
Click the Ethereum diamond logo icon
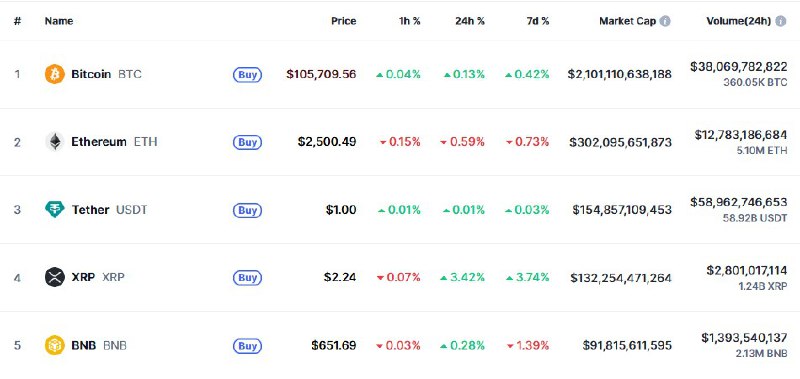(55, 142)
